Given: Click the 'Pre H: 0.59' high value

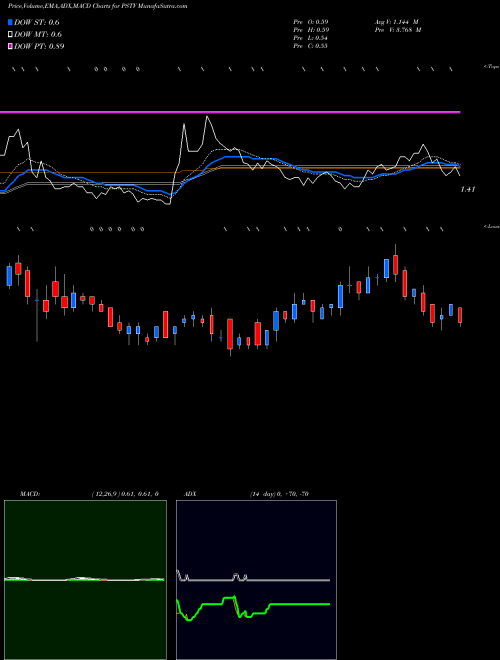Looking at the screenshot, I should coord(311,30).
